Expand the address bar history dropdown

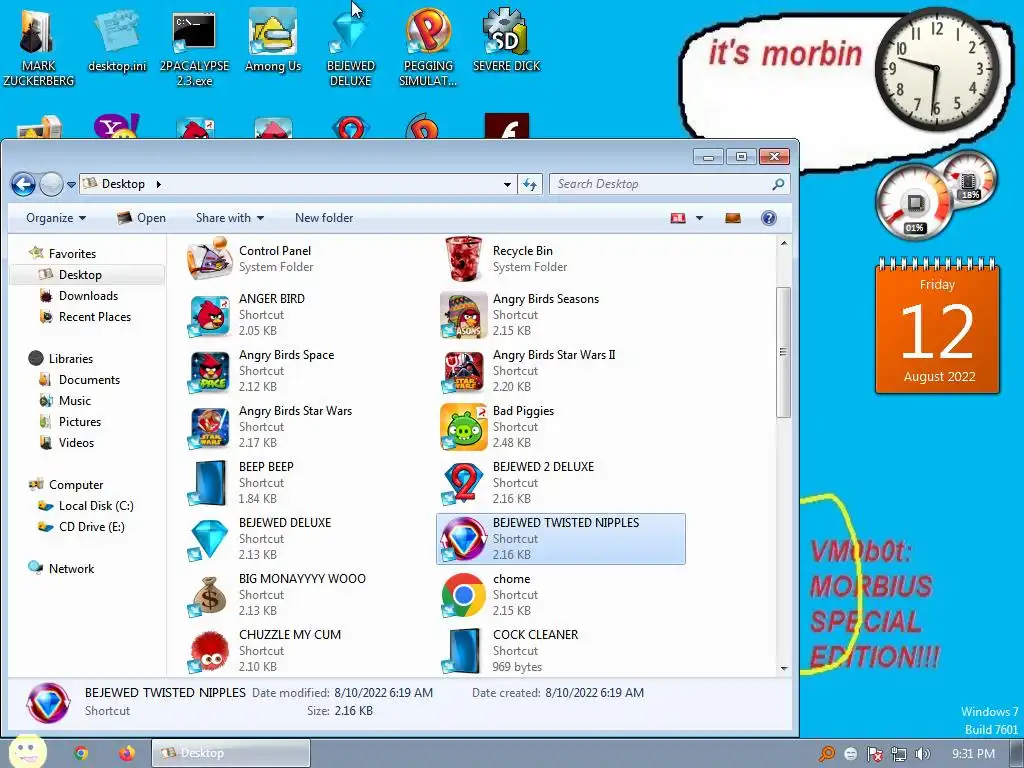[507, 185]
